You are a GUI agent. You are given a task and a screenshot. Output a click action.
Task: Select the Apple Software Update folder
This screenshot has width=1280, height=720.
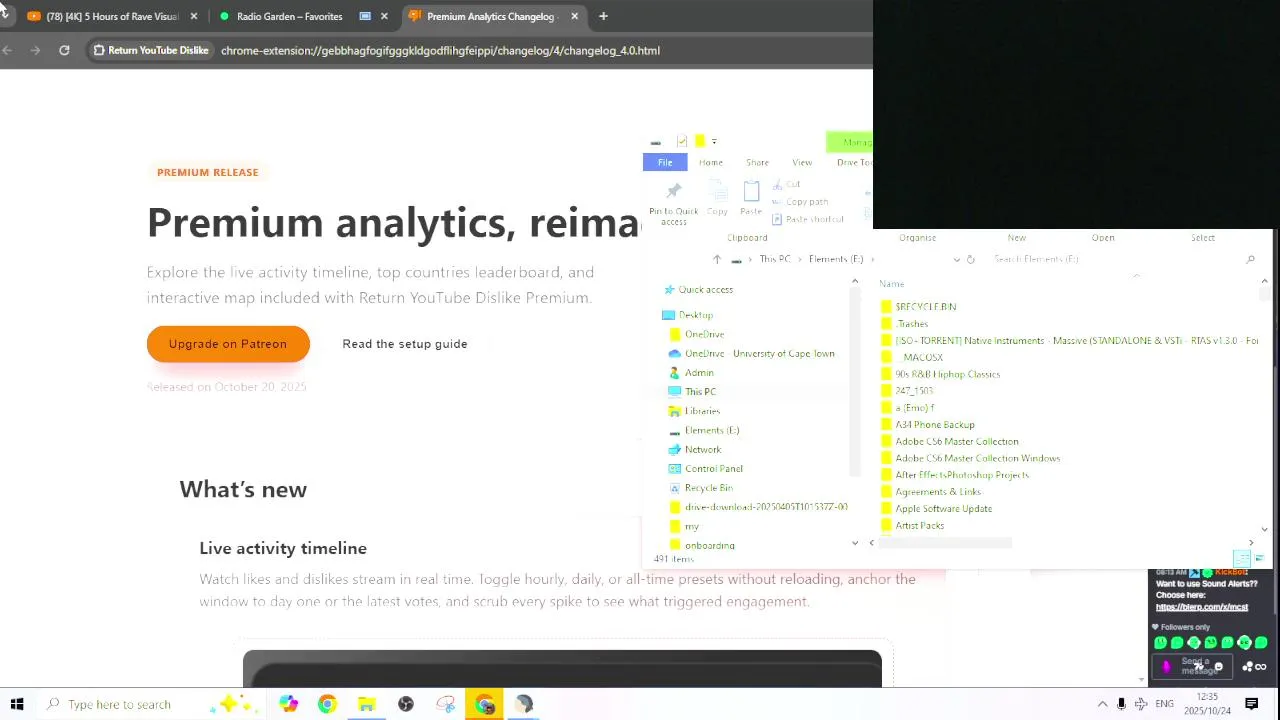[x=936, y=509]
